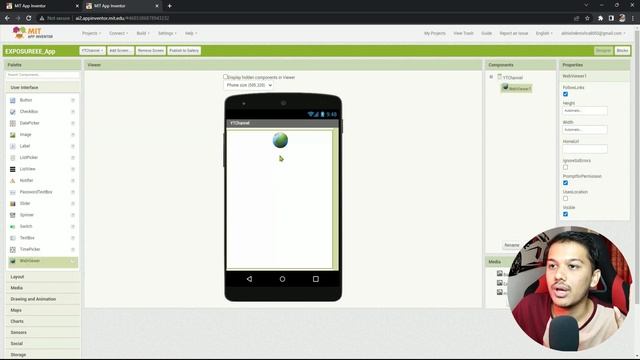Enable the UsesLocation property

point(565,198)
